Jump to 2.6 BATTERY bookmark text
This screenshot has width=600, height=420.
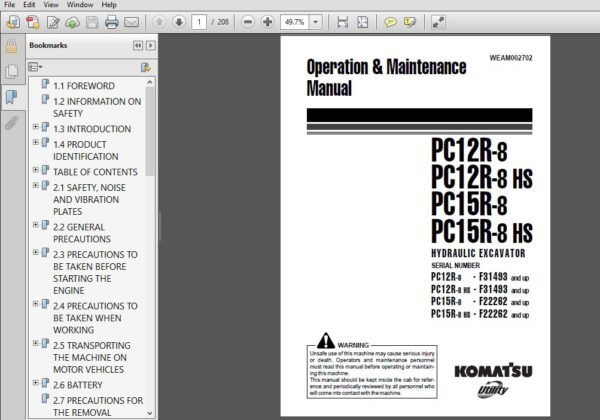[78, 385]
